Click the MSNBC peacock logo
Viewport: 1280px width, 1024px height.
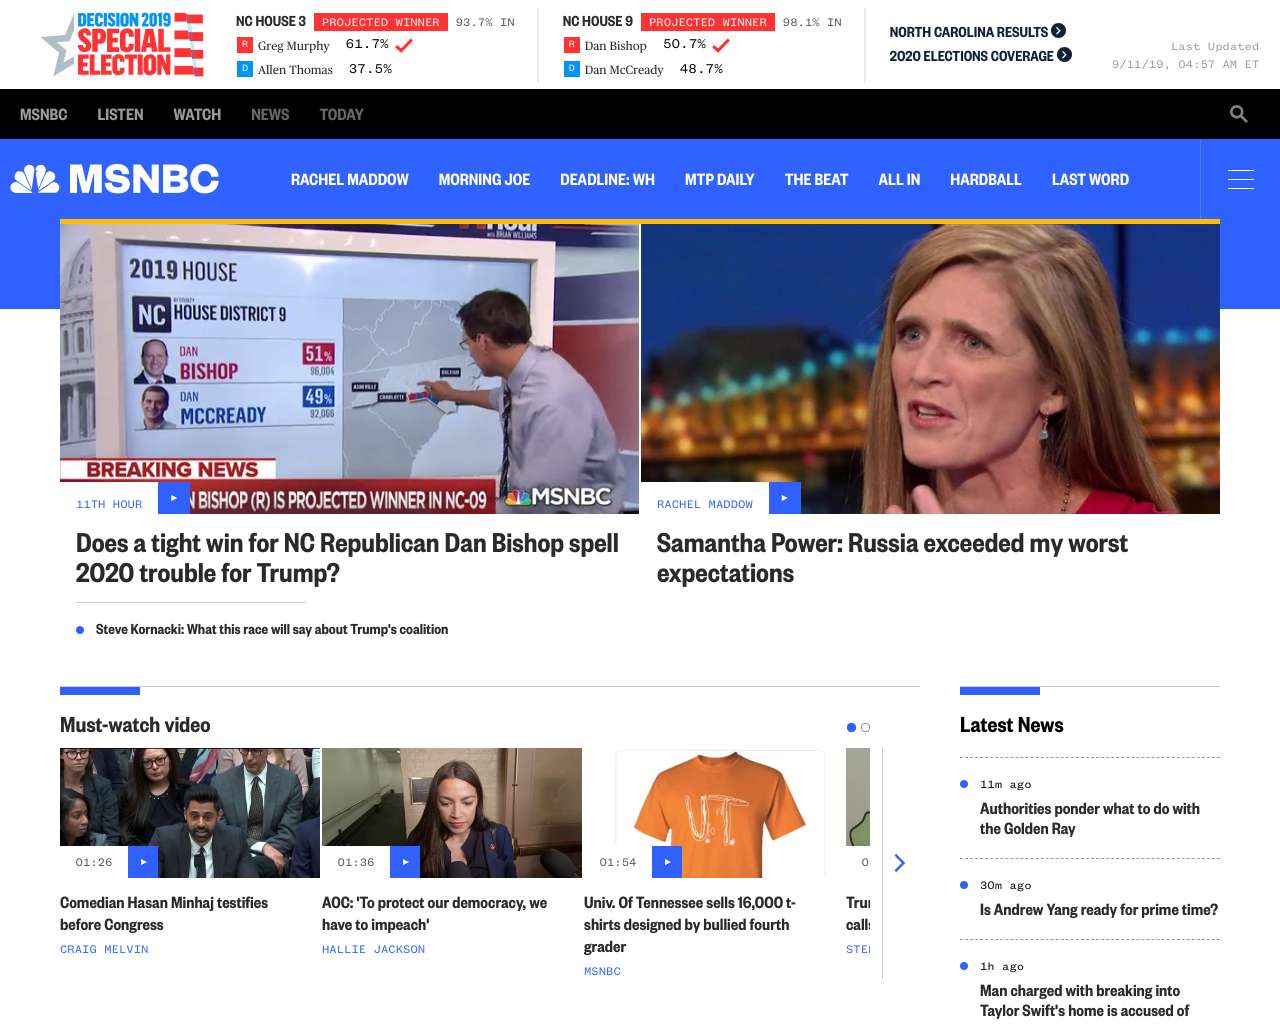pyautogui.click(x=115, y=179)
